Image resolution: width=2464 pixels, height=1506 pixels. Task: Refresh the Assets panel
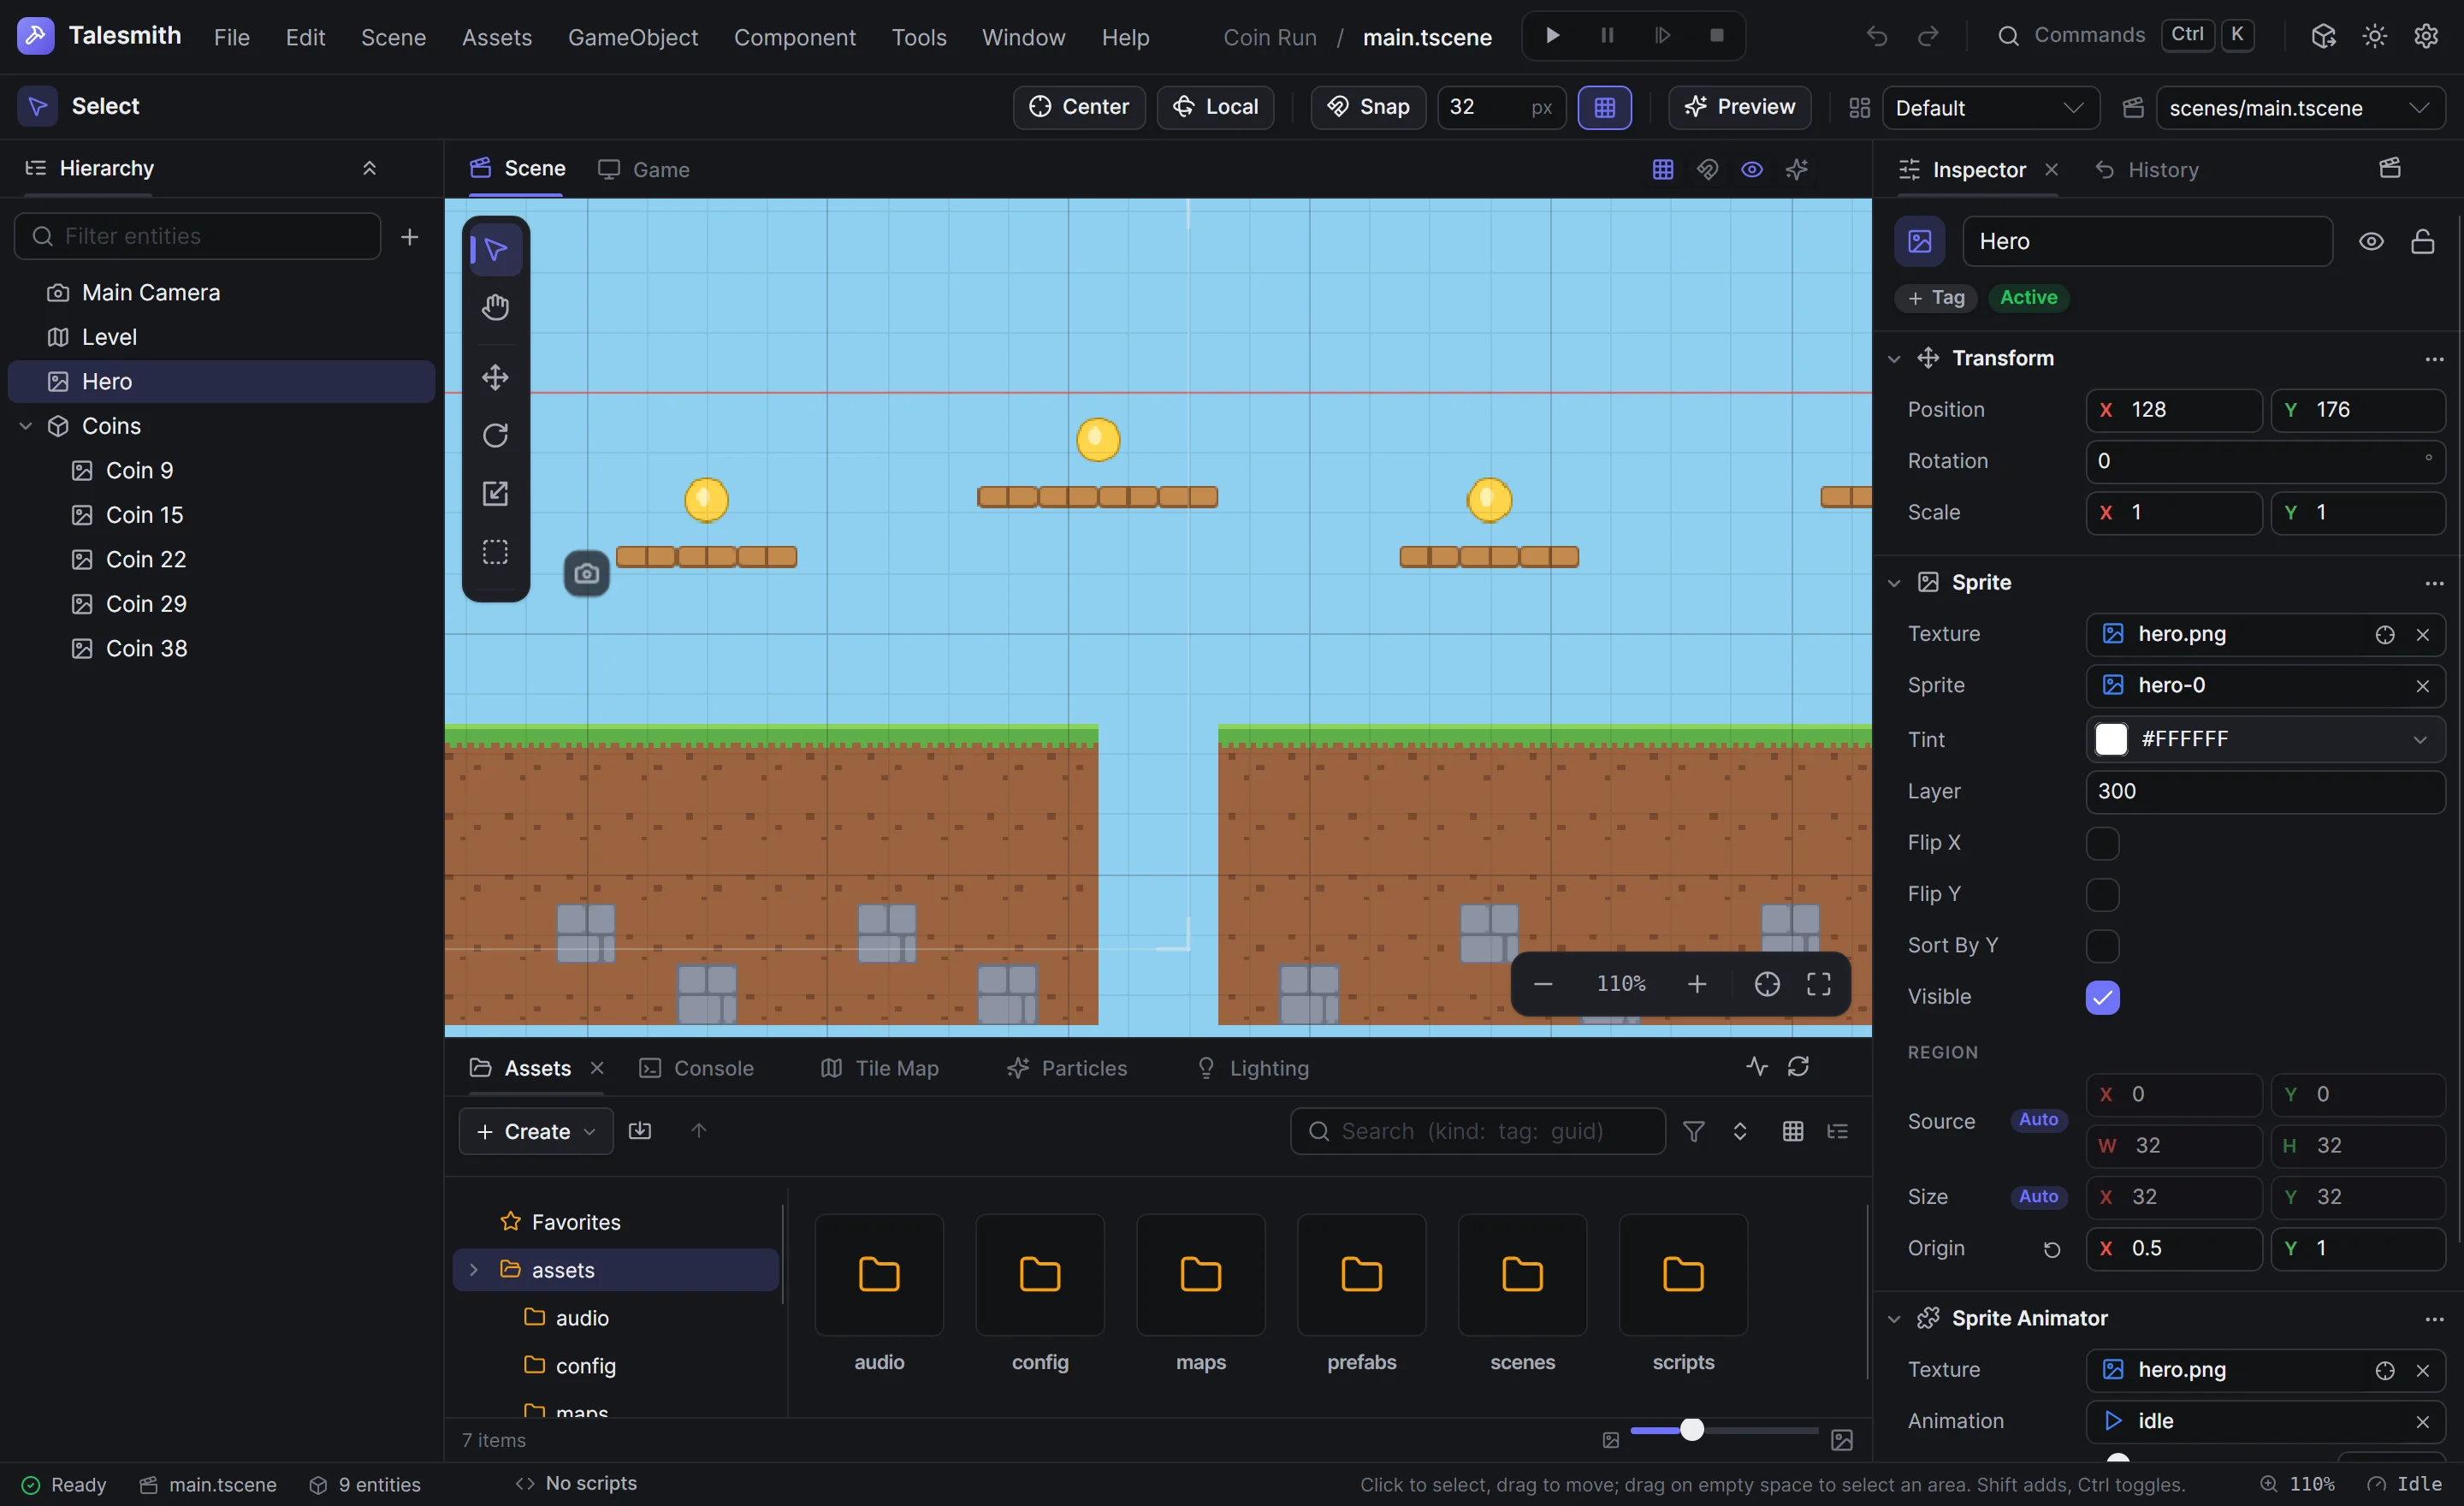pos(1798,1067)
